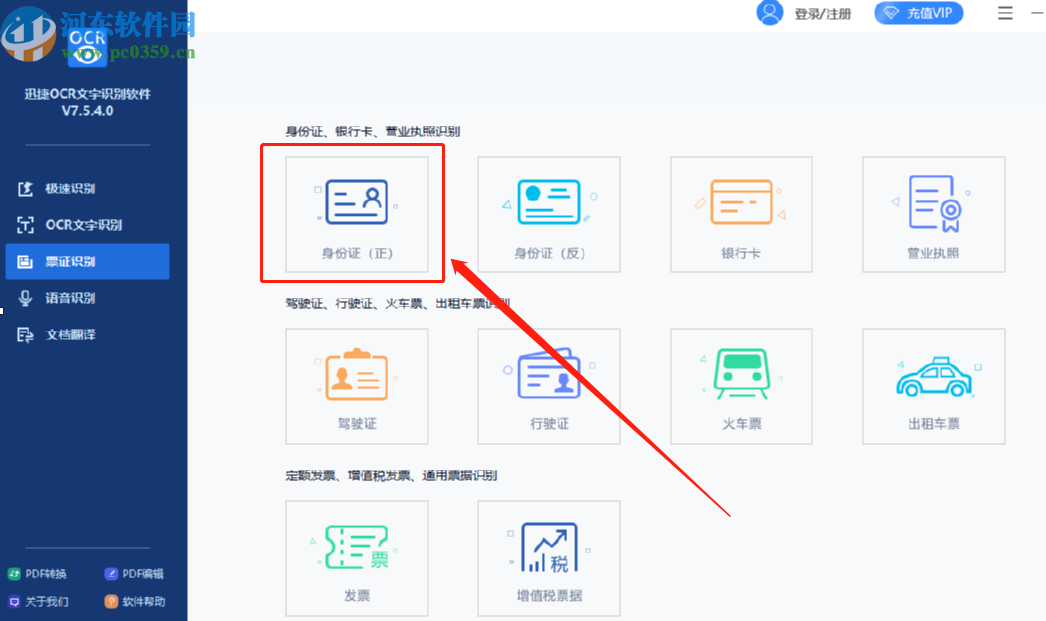This screenshot has height=621, width=1046.
Task: Click the user account avatar icon
Action: point(768,13)
